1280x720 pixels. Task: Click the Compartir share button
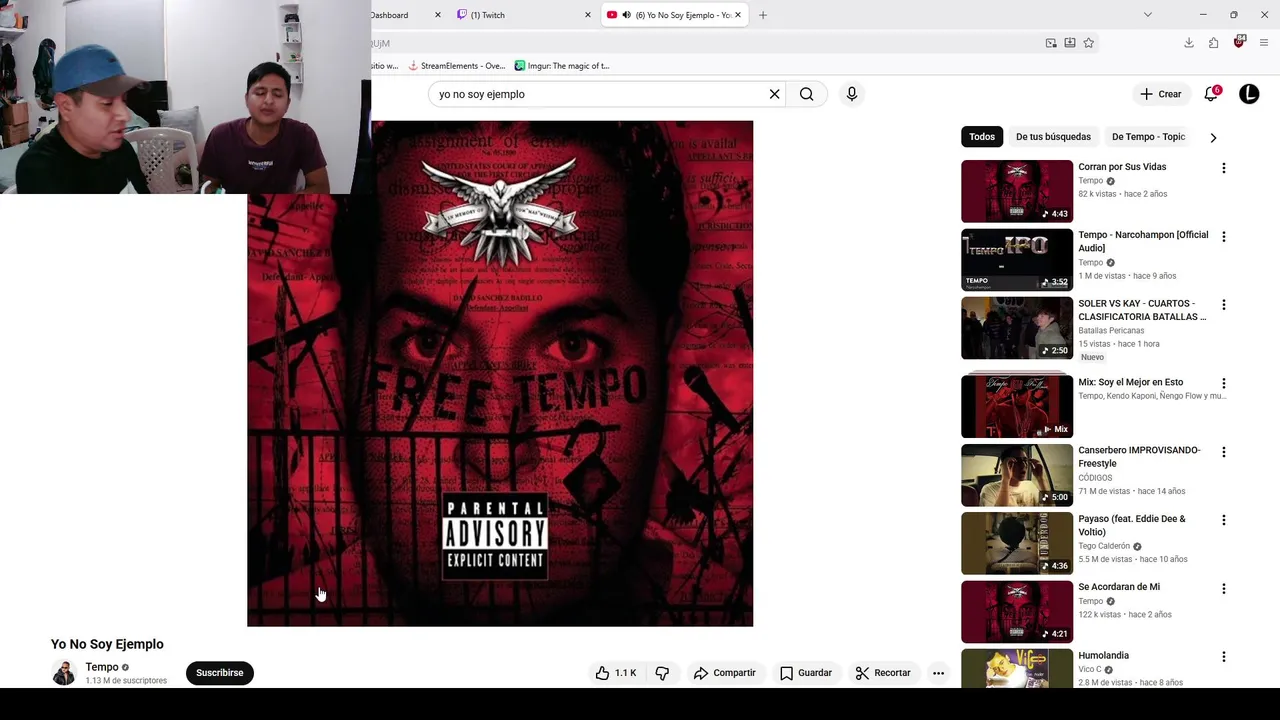tap(725, 673)
